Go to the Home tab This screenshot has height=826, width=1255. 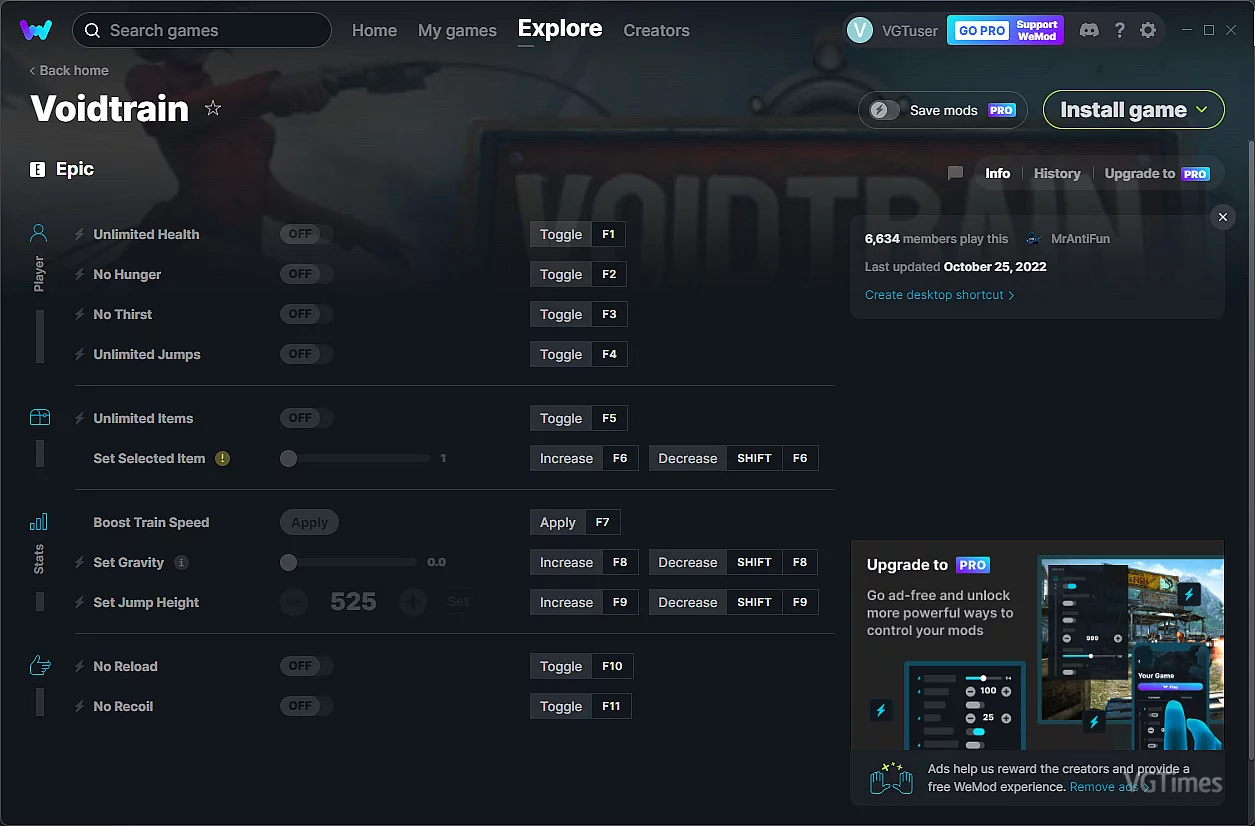pos(374,30)
